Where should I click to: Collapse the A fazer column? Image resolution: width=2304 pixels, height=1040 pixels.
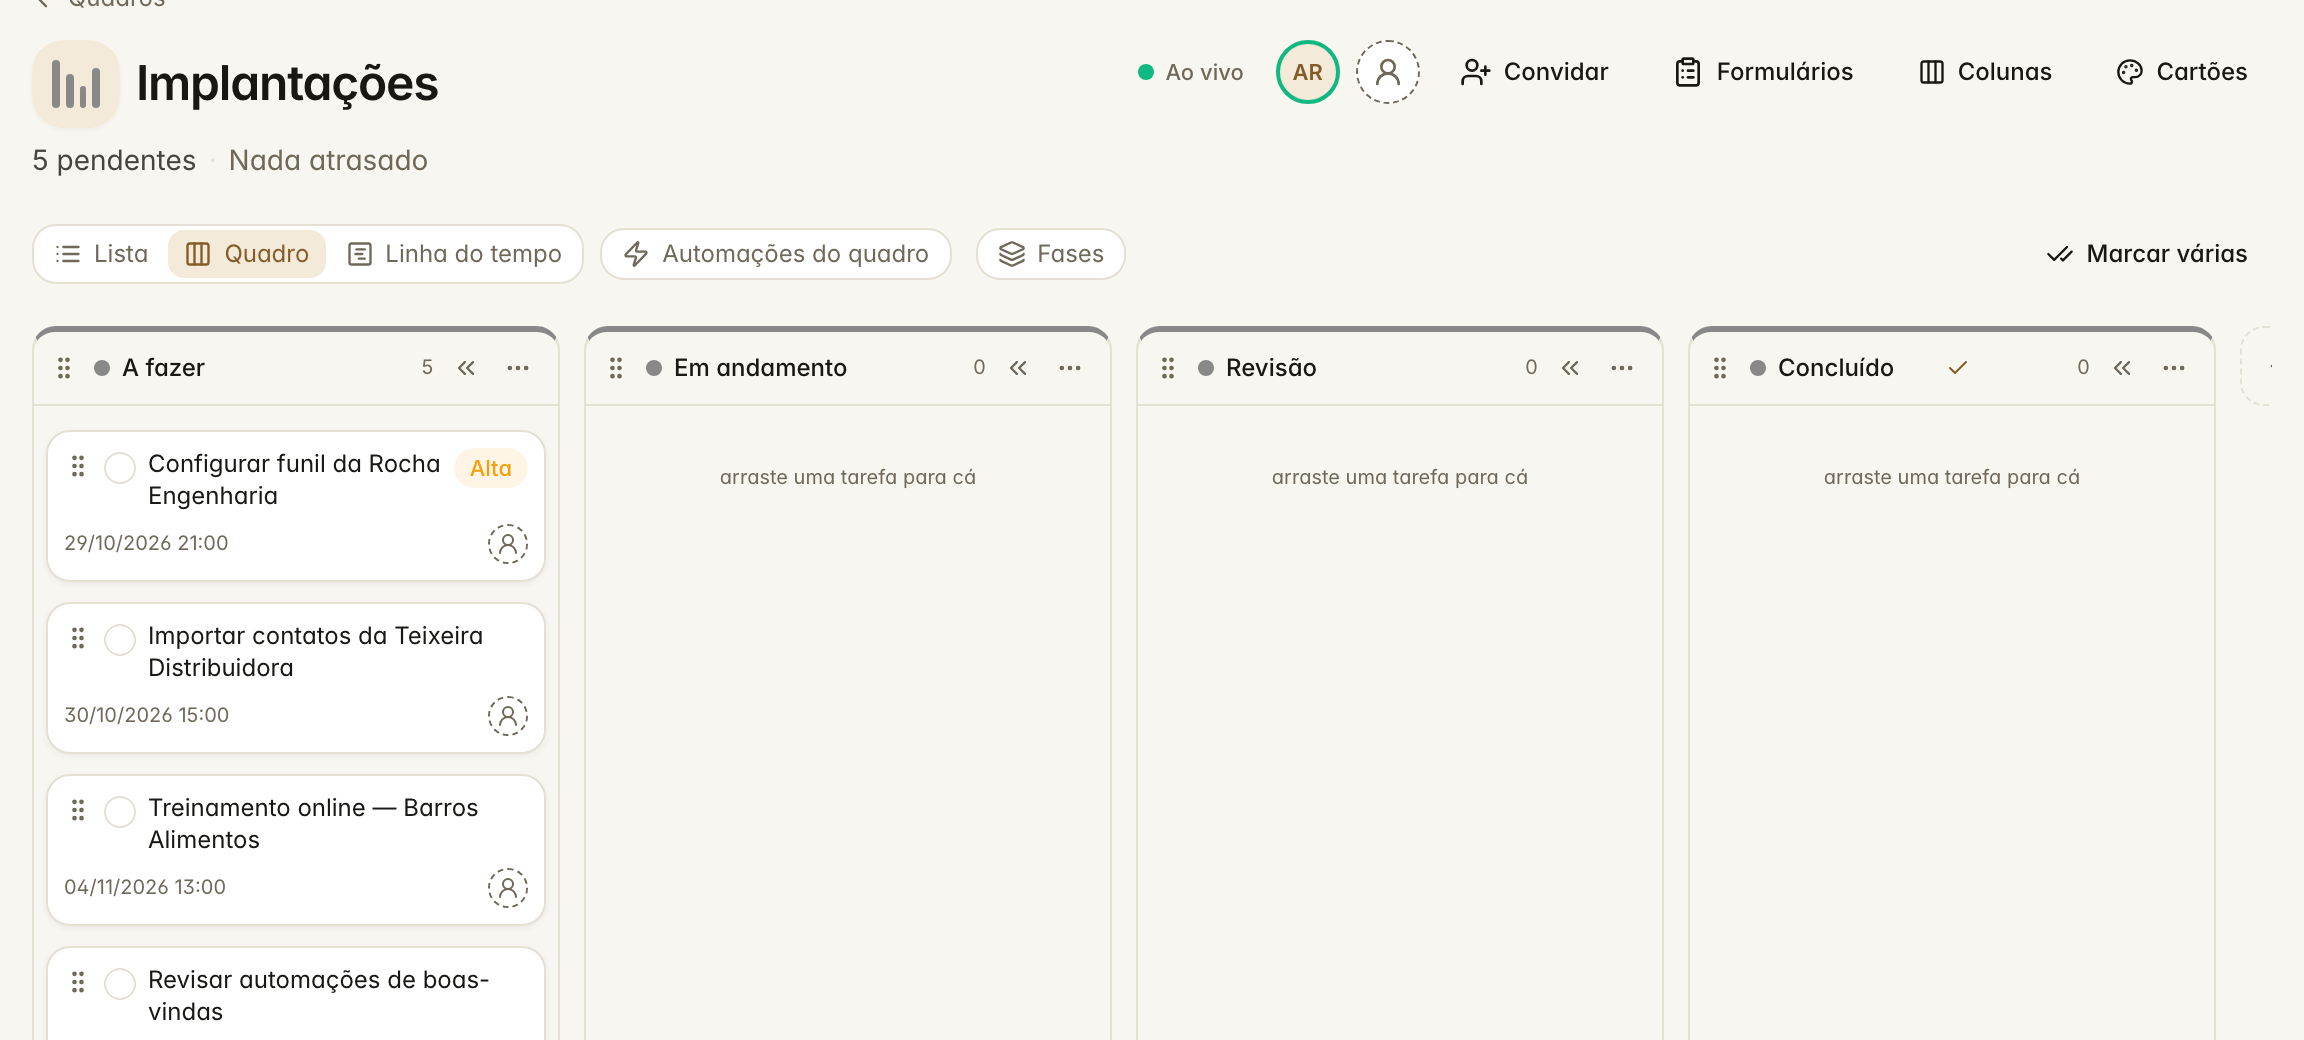[x=466, y=368]
